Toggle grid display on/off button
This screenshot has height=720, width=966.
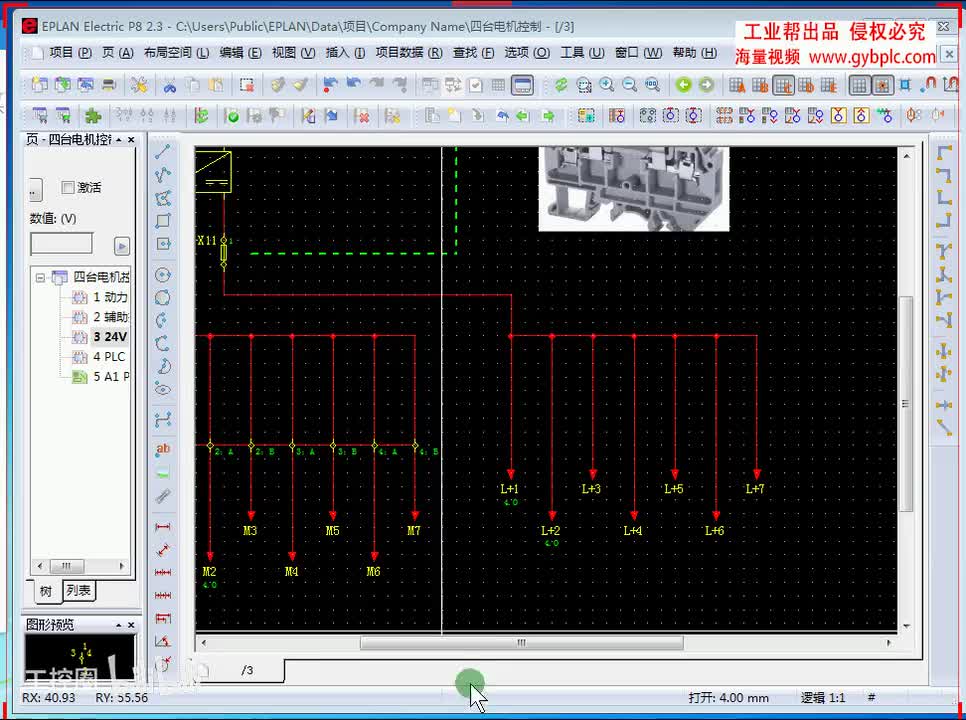pos(859,85)
